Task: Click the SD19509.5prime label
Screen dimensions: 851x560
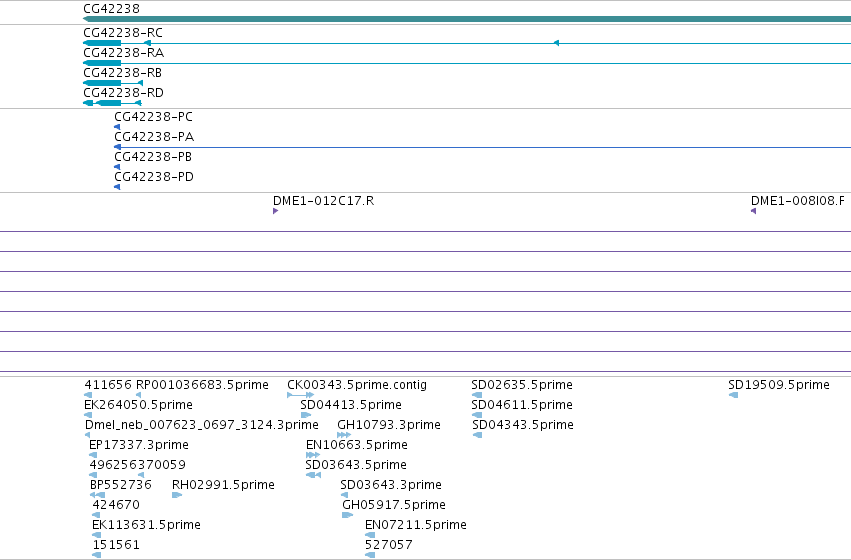Action: 779,385
